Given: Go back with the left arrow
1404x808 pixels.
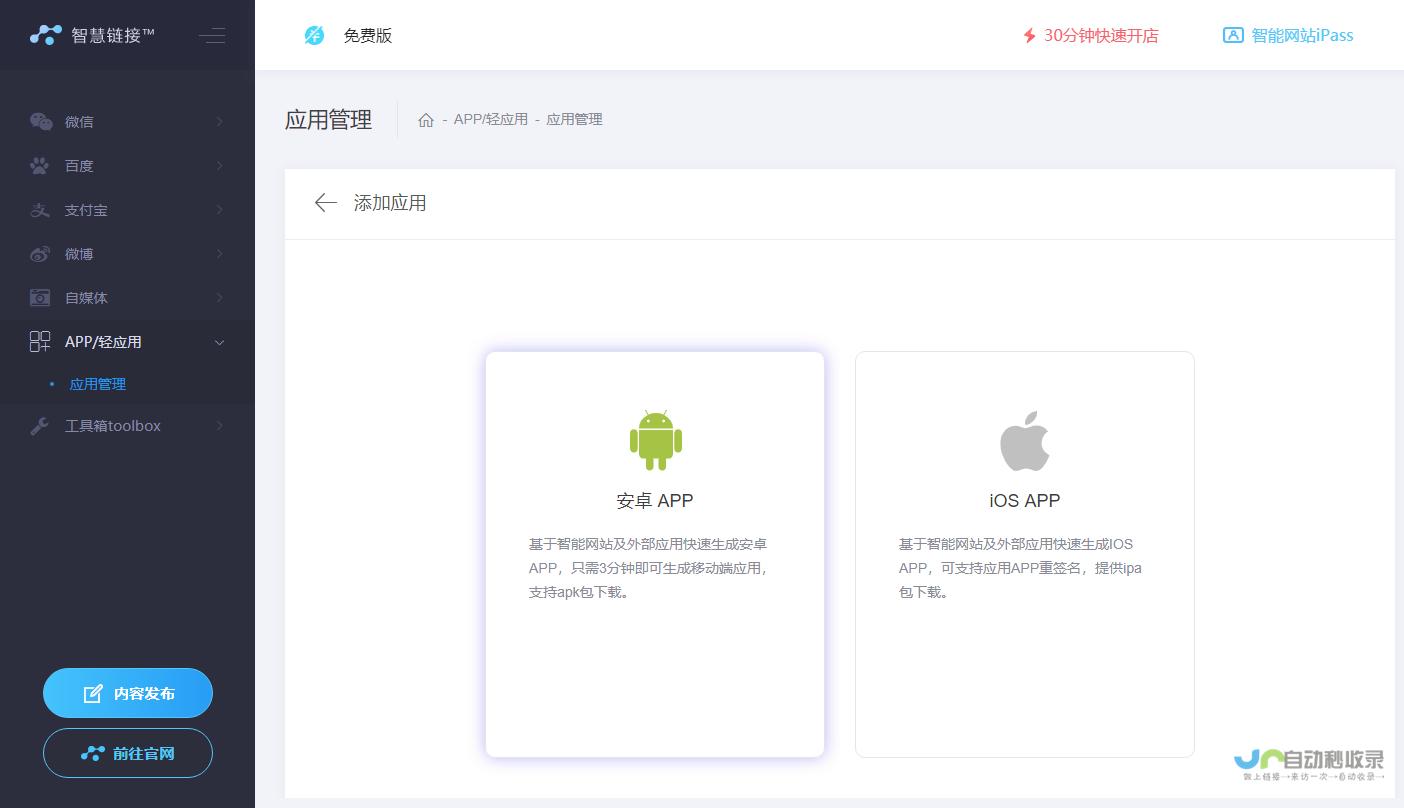Looking at the screenshot, I should coord(325,203).
